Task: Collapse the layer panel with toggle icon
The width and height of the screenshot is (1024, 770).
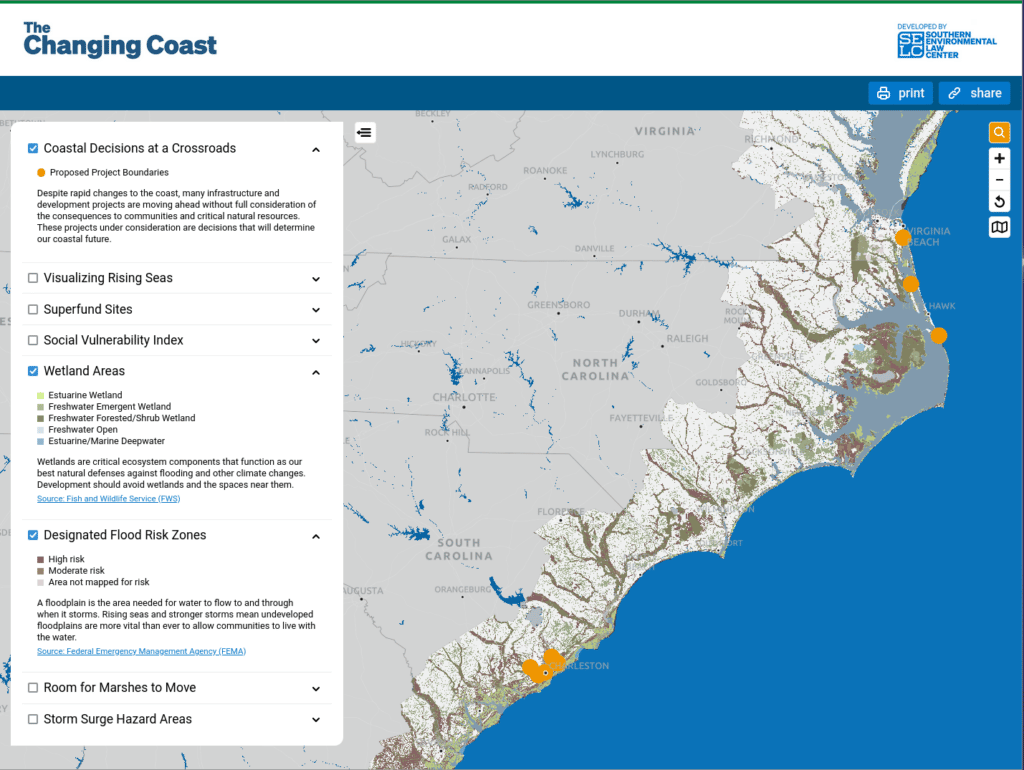Action: [x=364, y=133]
